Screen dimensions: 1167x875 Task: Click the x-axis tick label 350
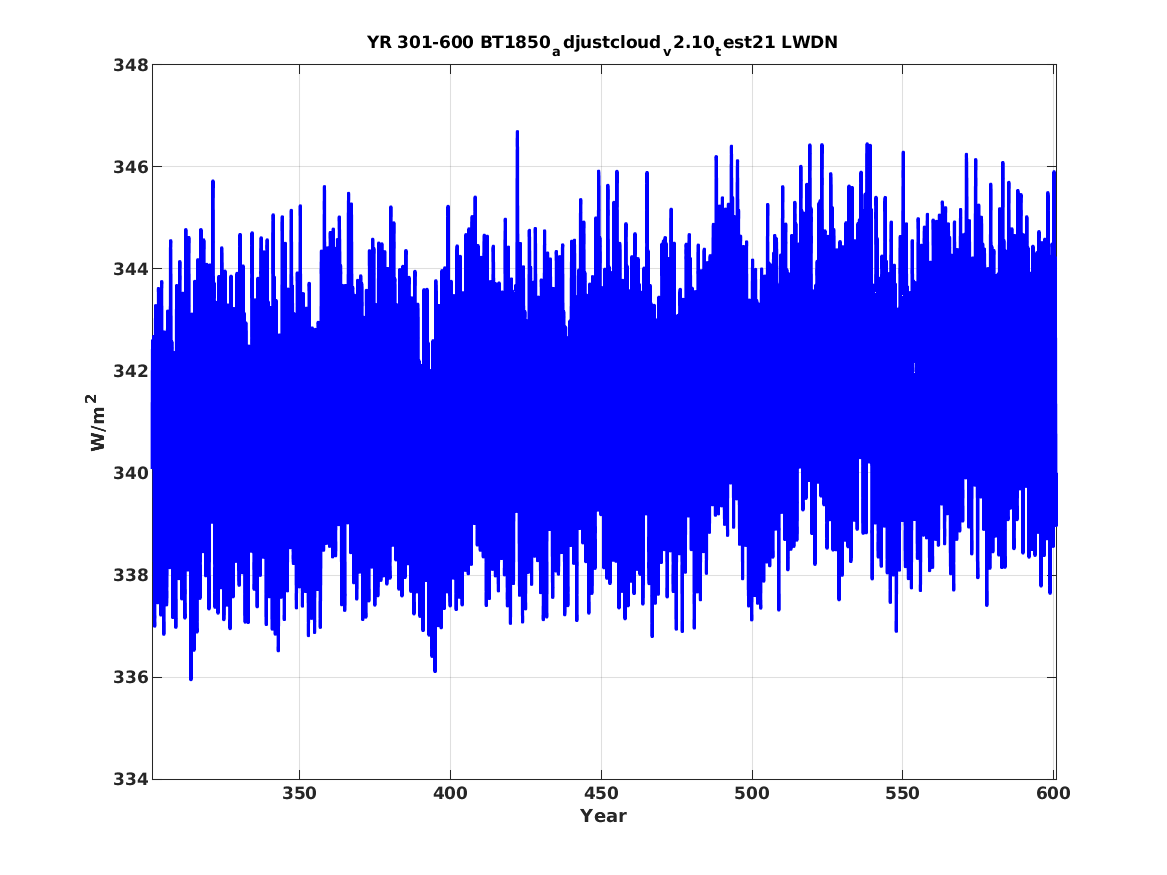pyautogui.click(x=299, y=794)
